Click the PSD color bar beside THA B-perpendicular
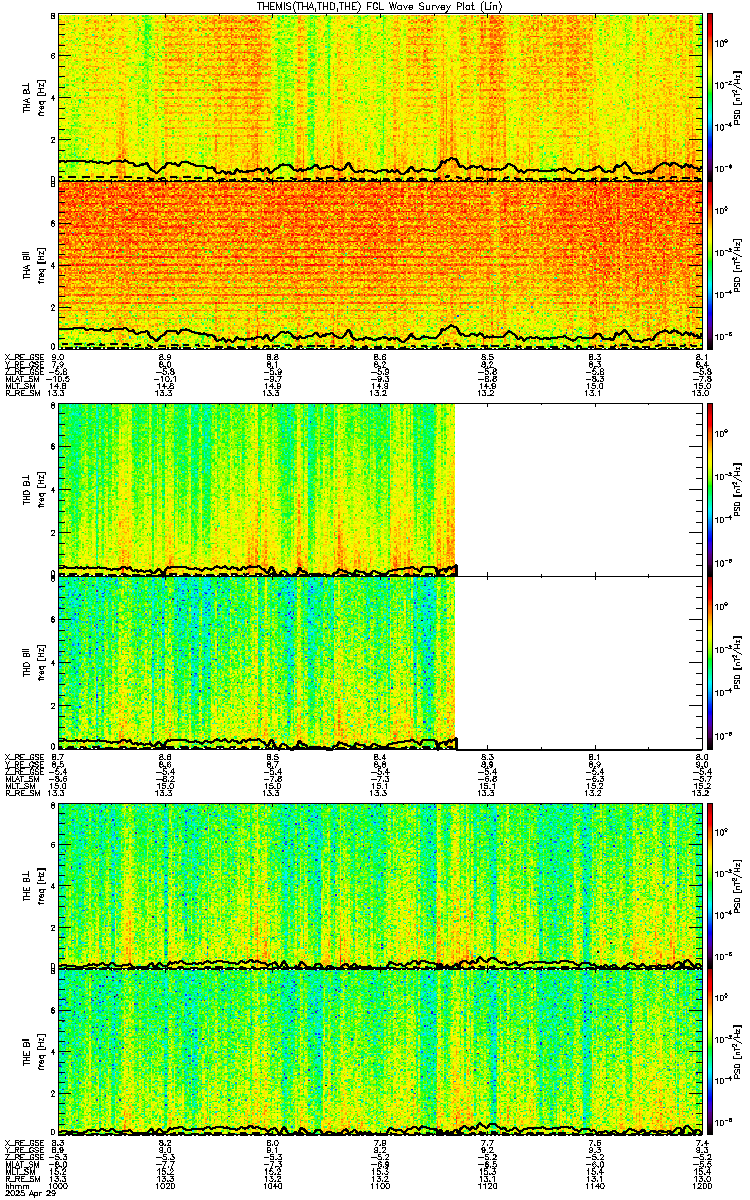Viewport: 750px width, 1200px height. tap(711, 97)
